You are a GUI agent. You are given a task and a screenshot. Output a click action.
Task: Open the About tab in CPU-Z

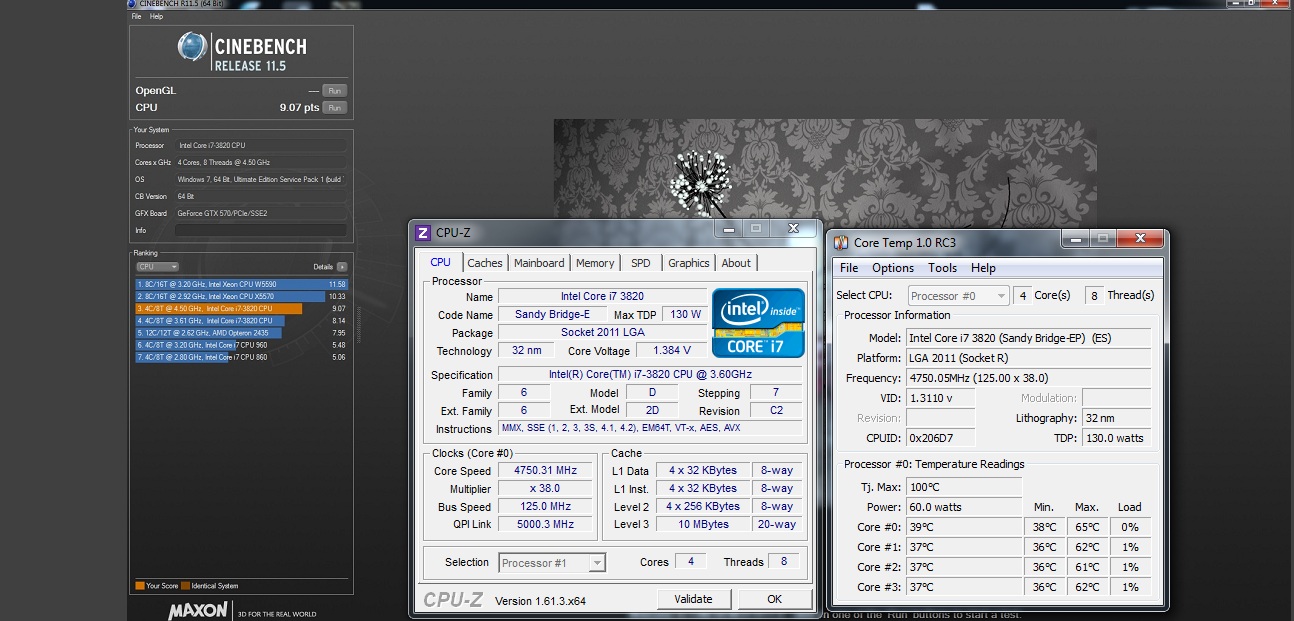(736, 263)
